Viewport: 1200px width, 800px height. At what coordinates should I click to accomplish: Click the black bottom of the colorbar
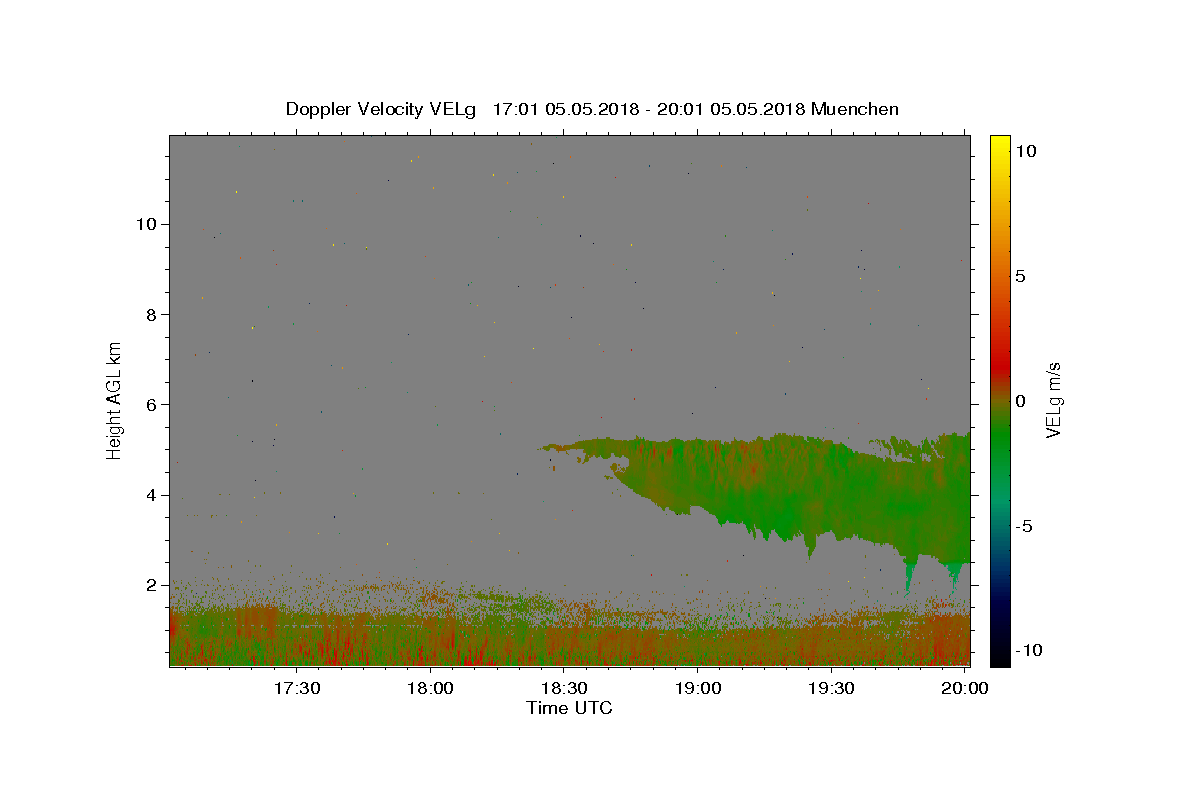tap(1000, 655)
